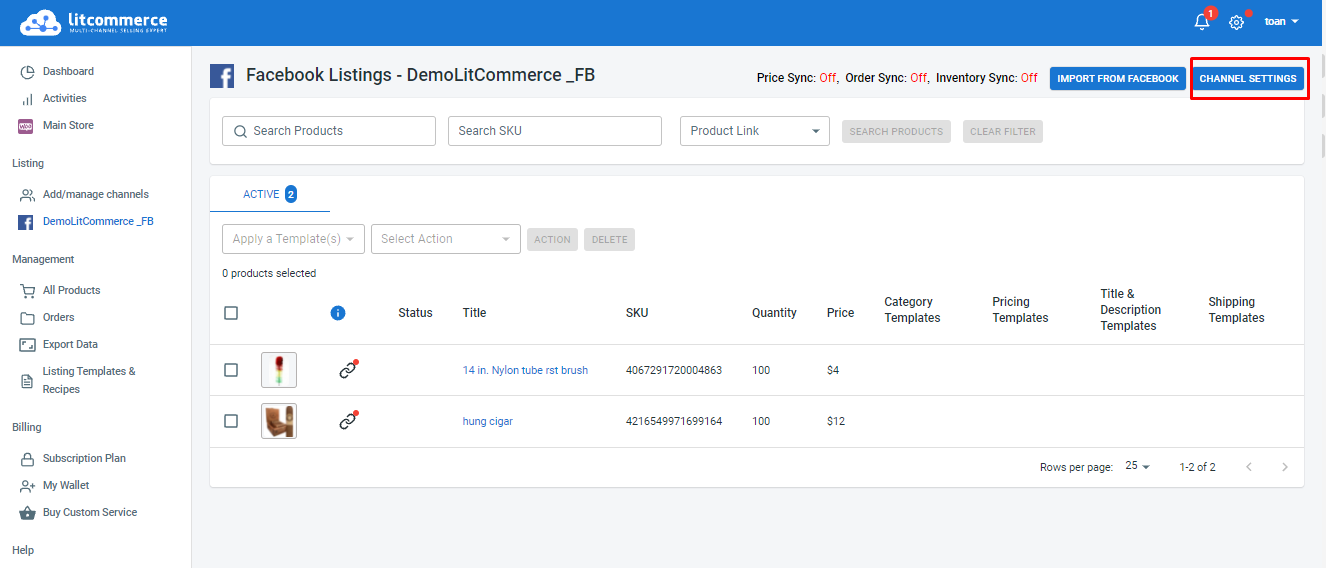
Task: Open the settings gear icon
Action: coord(1237,22)
